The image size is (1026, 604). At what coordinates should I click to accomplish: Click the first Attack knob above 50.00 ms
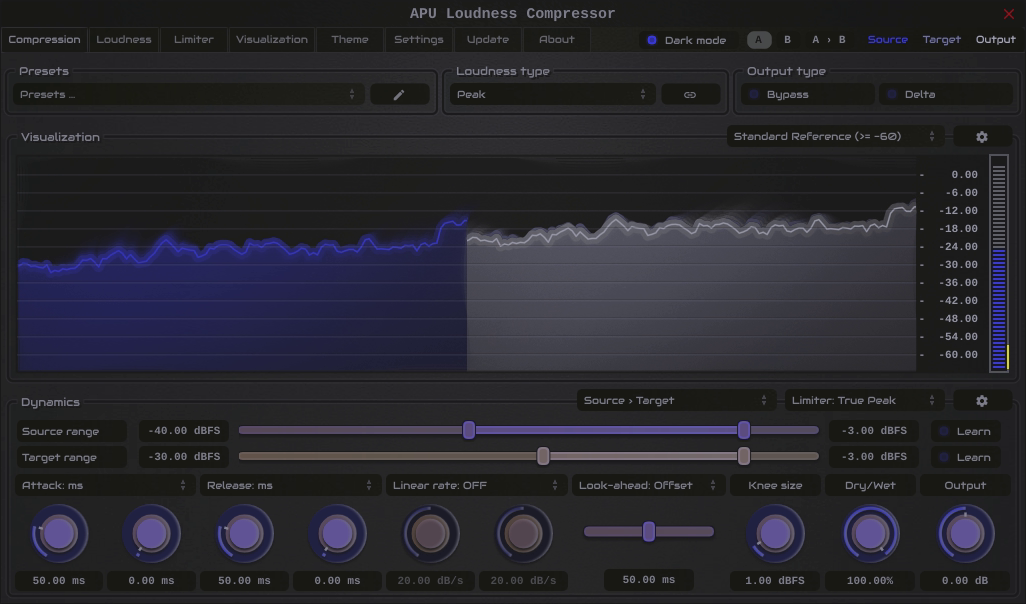point(59,534)
